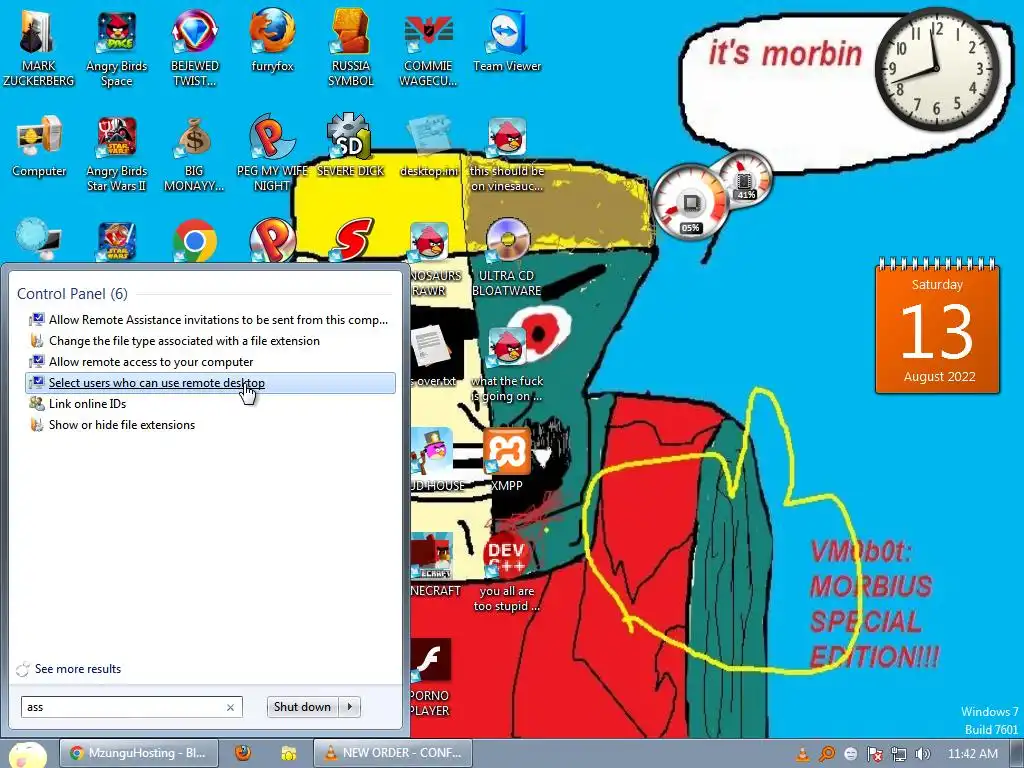Switch to MzunguHosting Chrome taskbar window
Viewport: 1024px width, 768px height.
[138, 753]
